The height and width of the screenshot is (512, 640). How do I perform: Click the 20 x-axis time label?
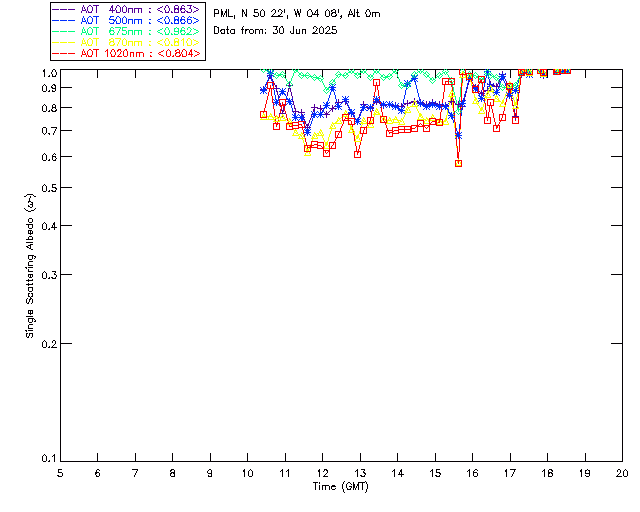[x=622, y=474]
